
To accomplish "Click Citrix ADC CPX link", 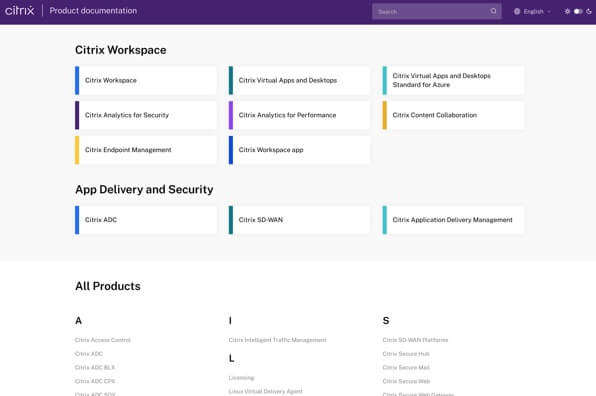I will 95,381.
